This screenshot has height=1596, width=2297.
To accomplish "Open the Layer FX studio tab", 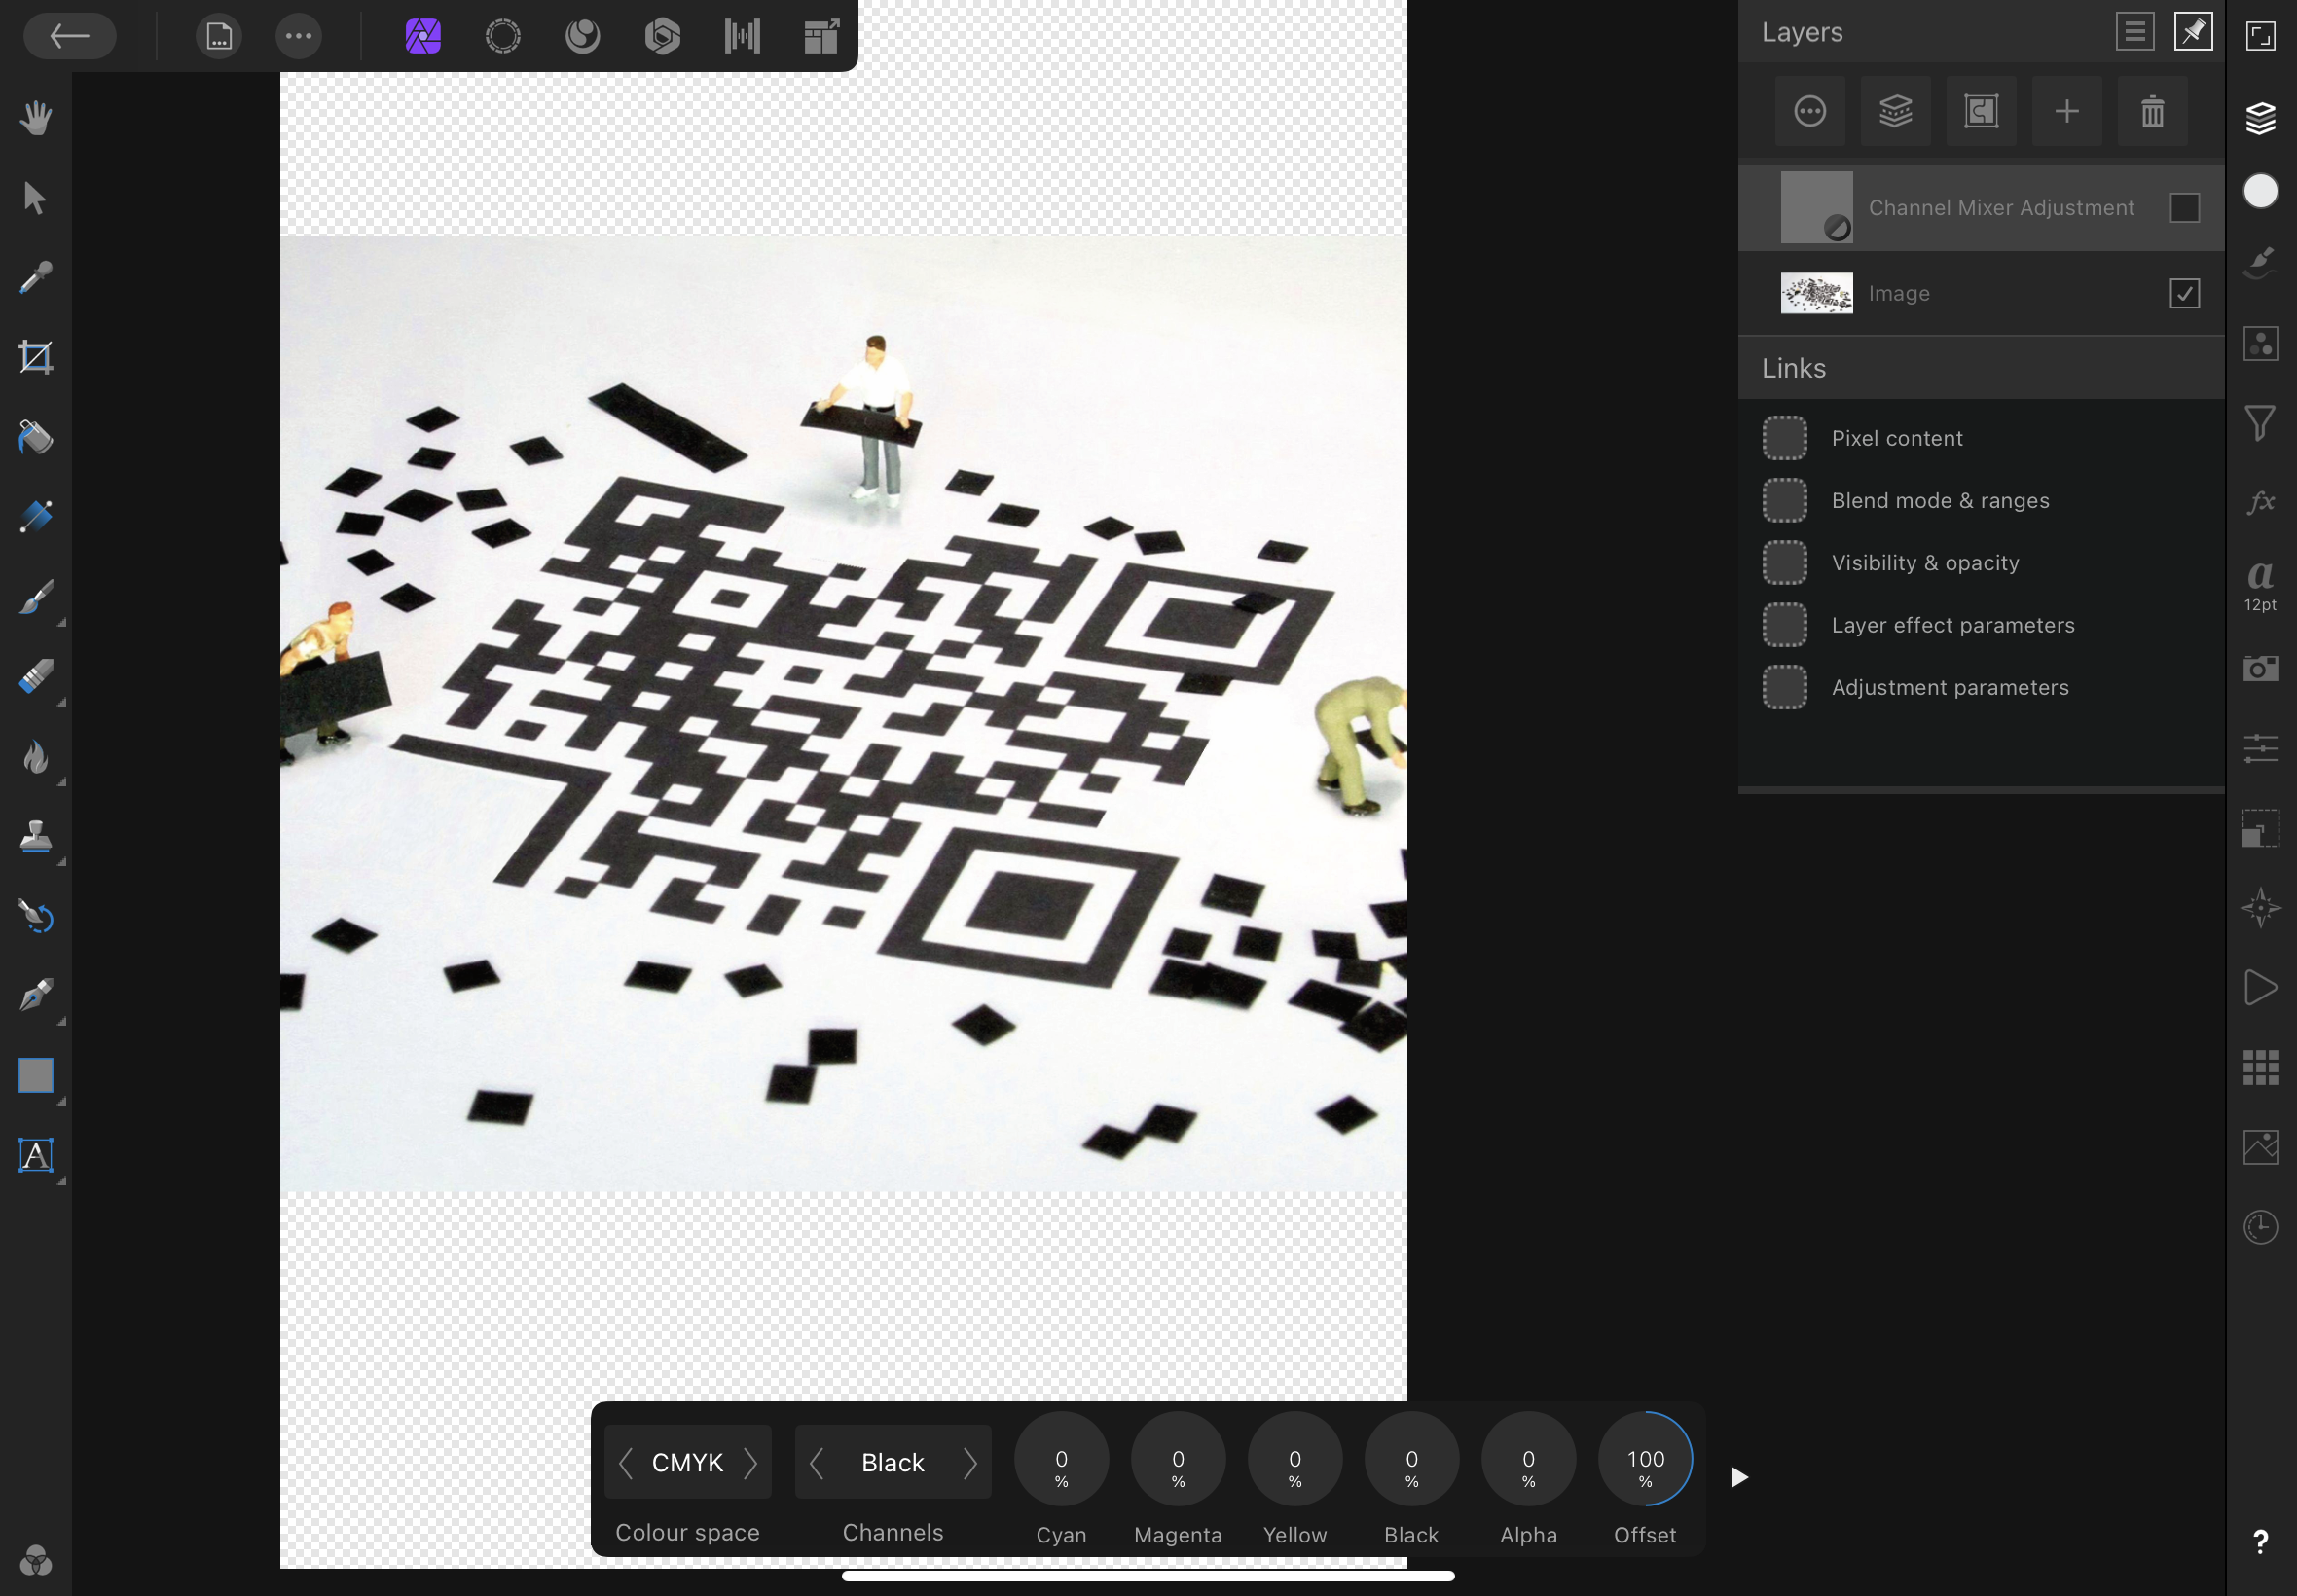I will [2261, 502].
